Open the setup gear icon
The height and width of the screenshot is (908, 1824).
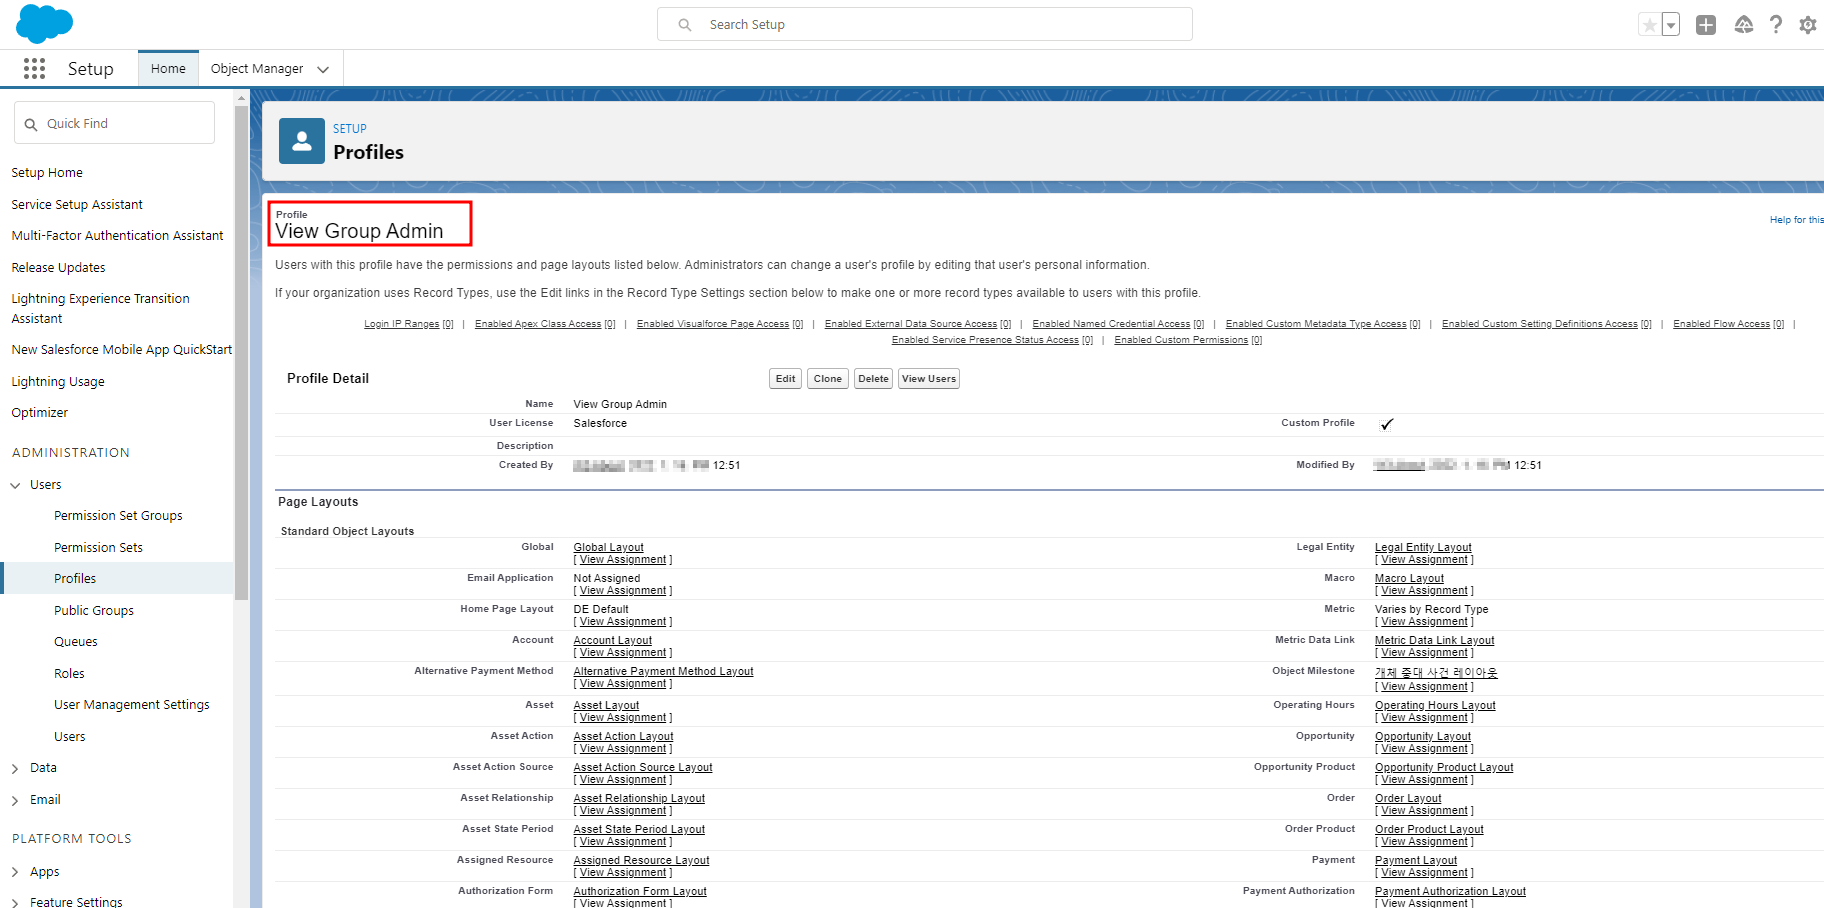(x=1808, y=25)
